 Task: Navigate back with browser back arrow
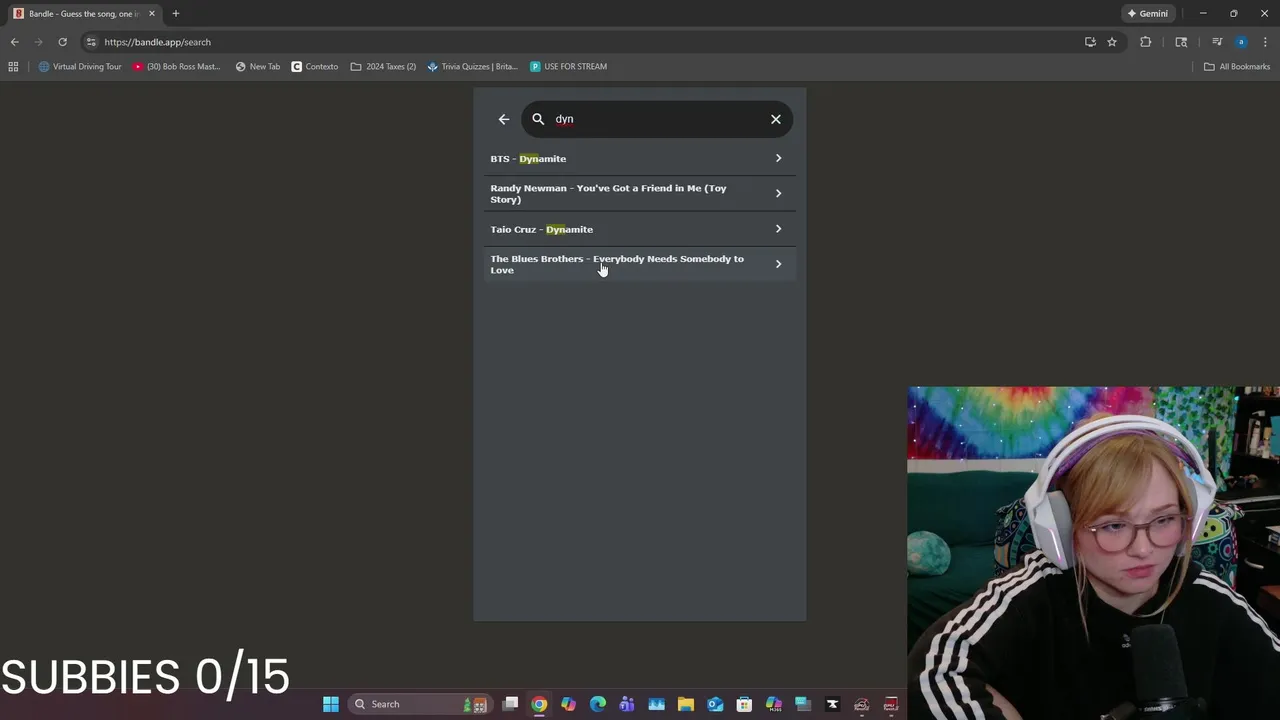point(14,42)
